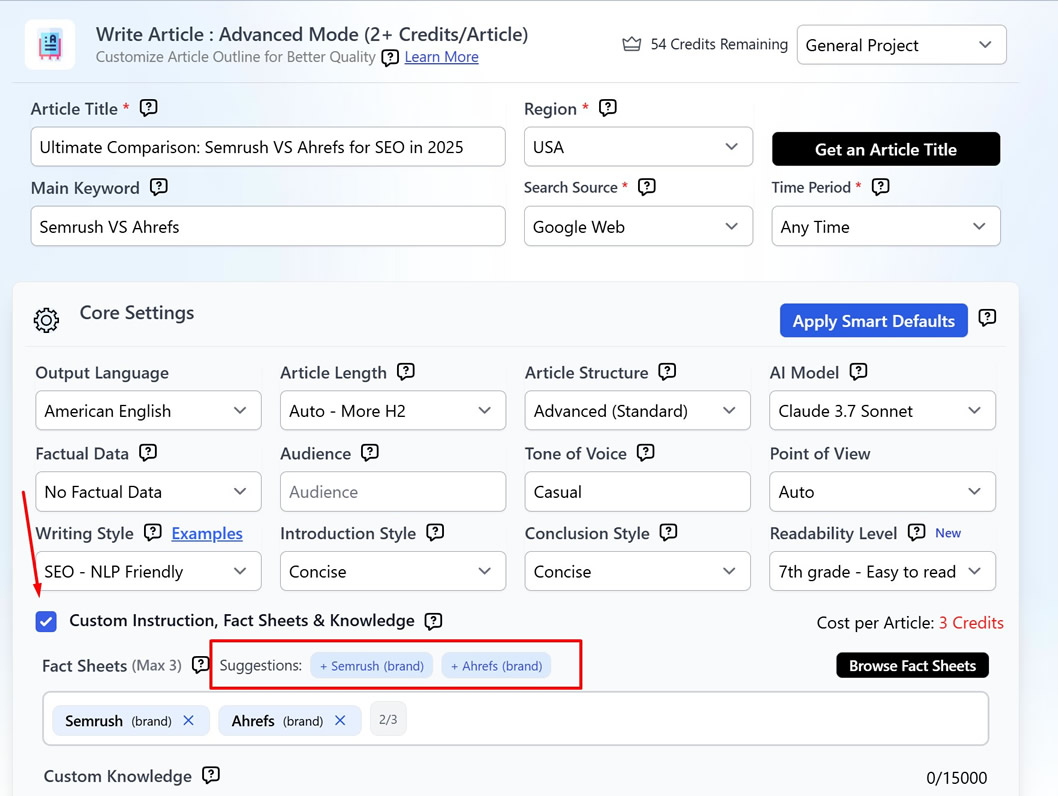1058x796 pixels.
Task: Follow the Learn More link
Action: point(441,57)
